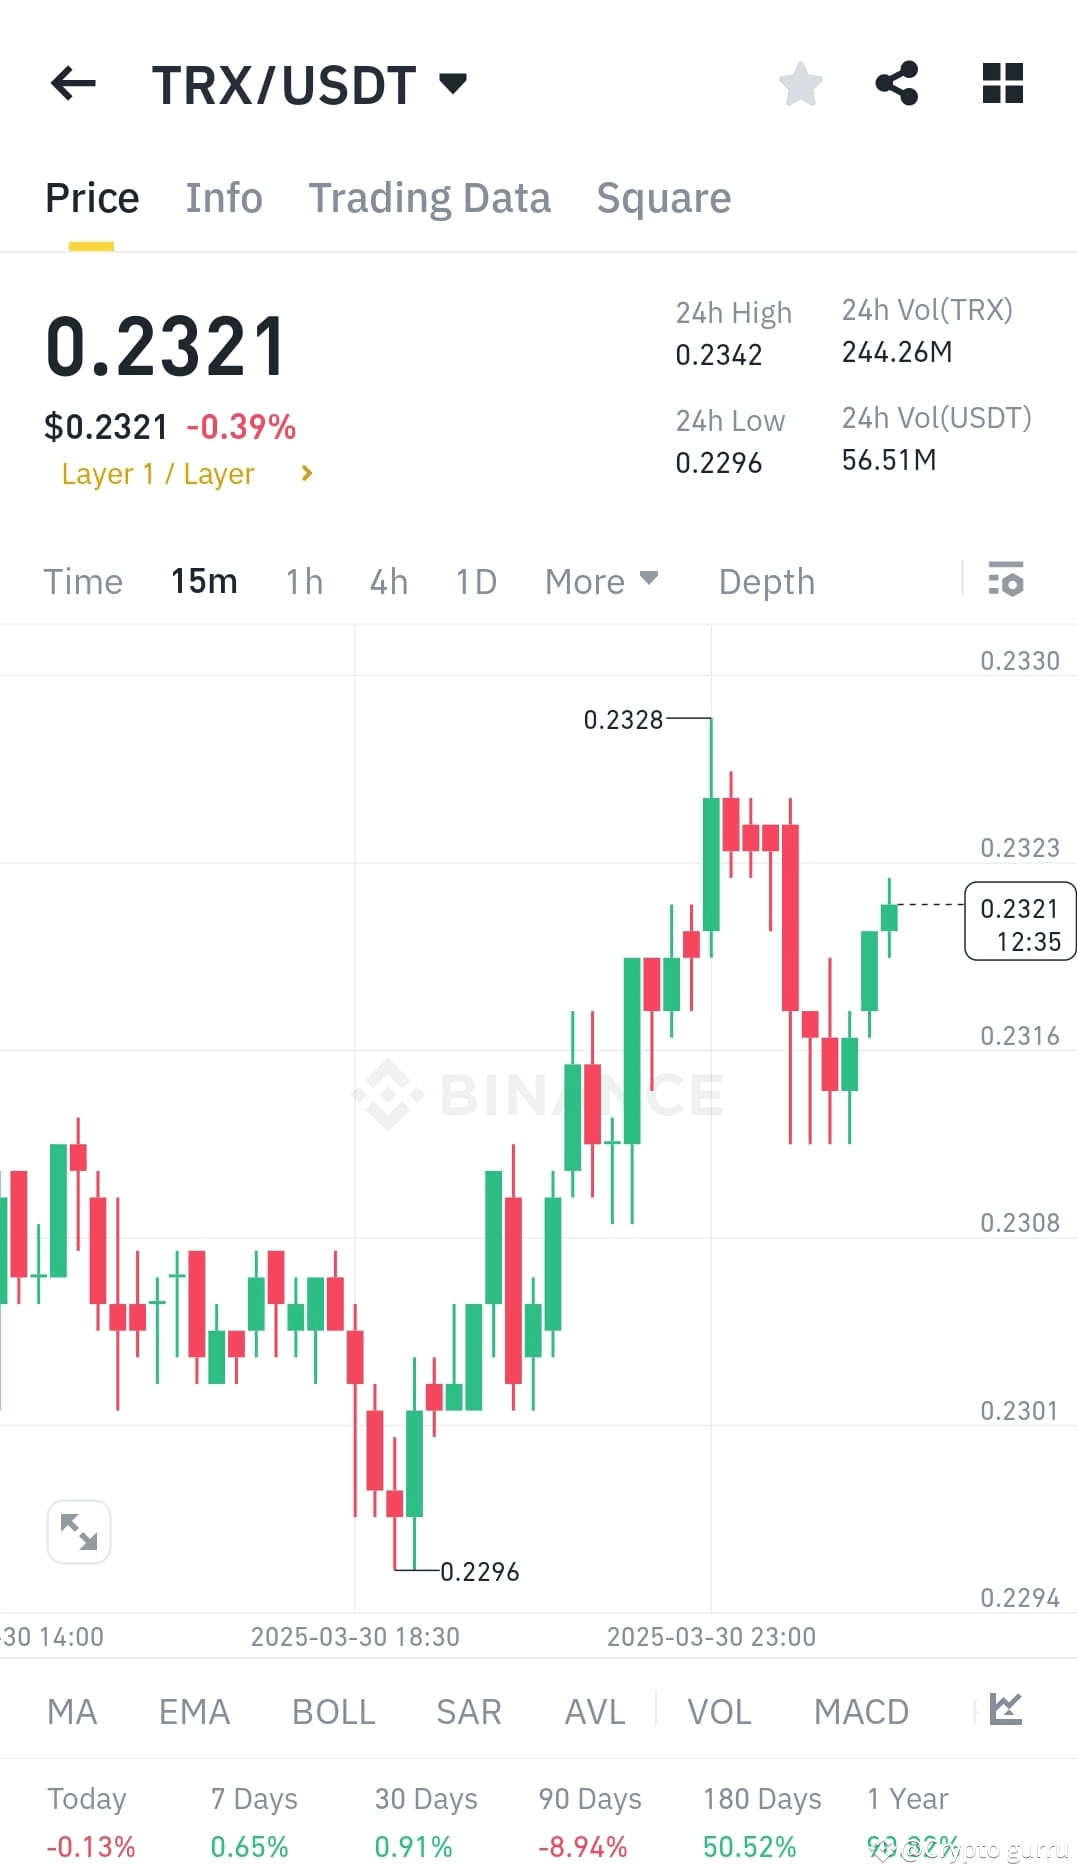Screen dimensions: 1077x1872
Task: Open the More timeframes dropdown
Action: (x=600, y=580)
